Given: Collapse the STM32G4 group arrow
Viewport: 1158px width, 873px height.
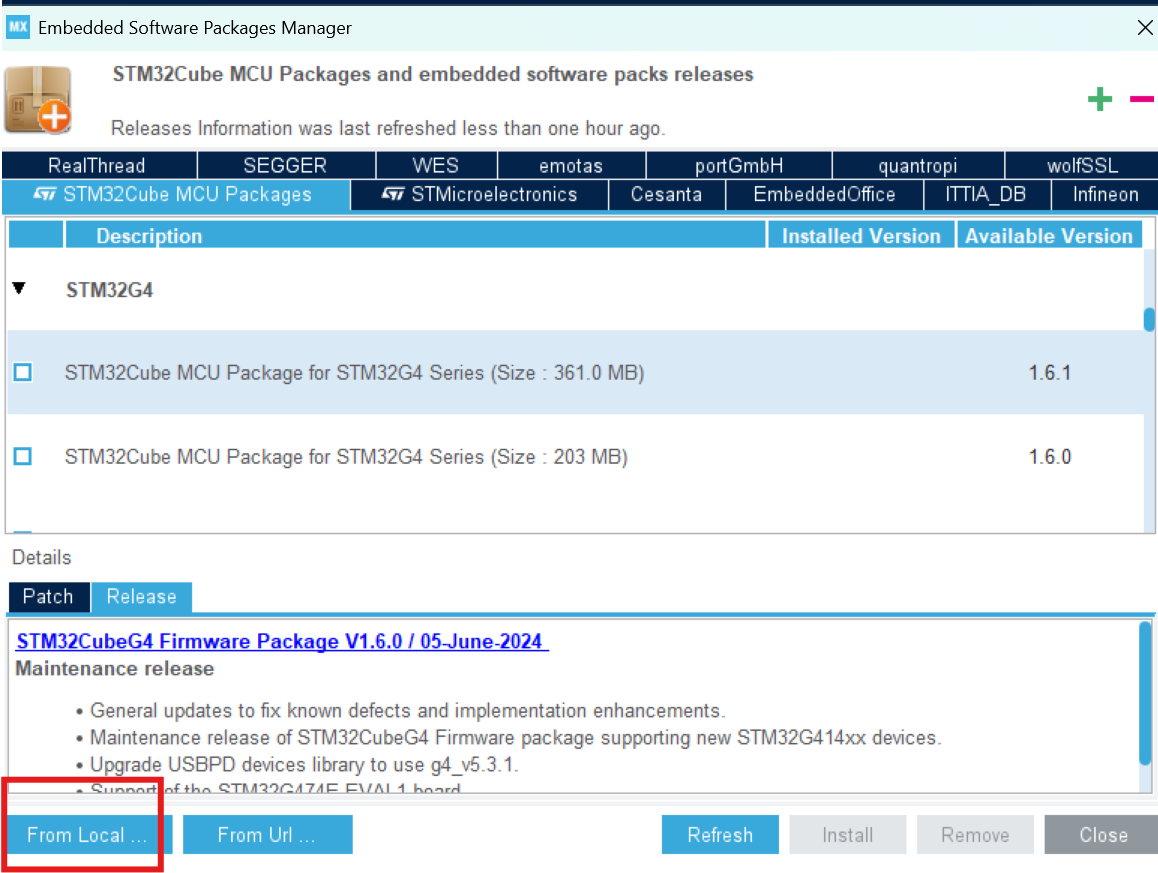Looking at the screenshot, I should coord(19,288).
